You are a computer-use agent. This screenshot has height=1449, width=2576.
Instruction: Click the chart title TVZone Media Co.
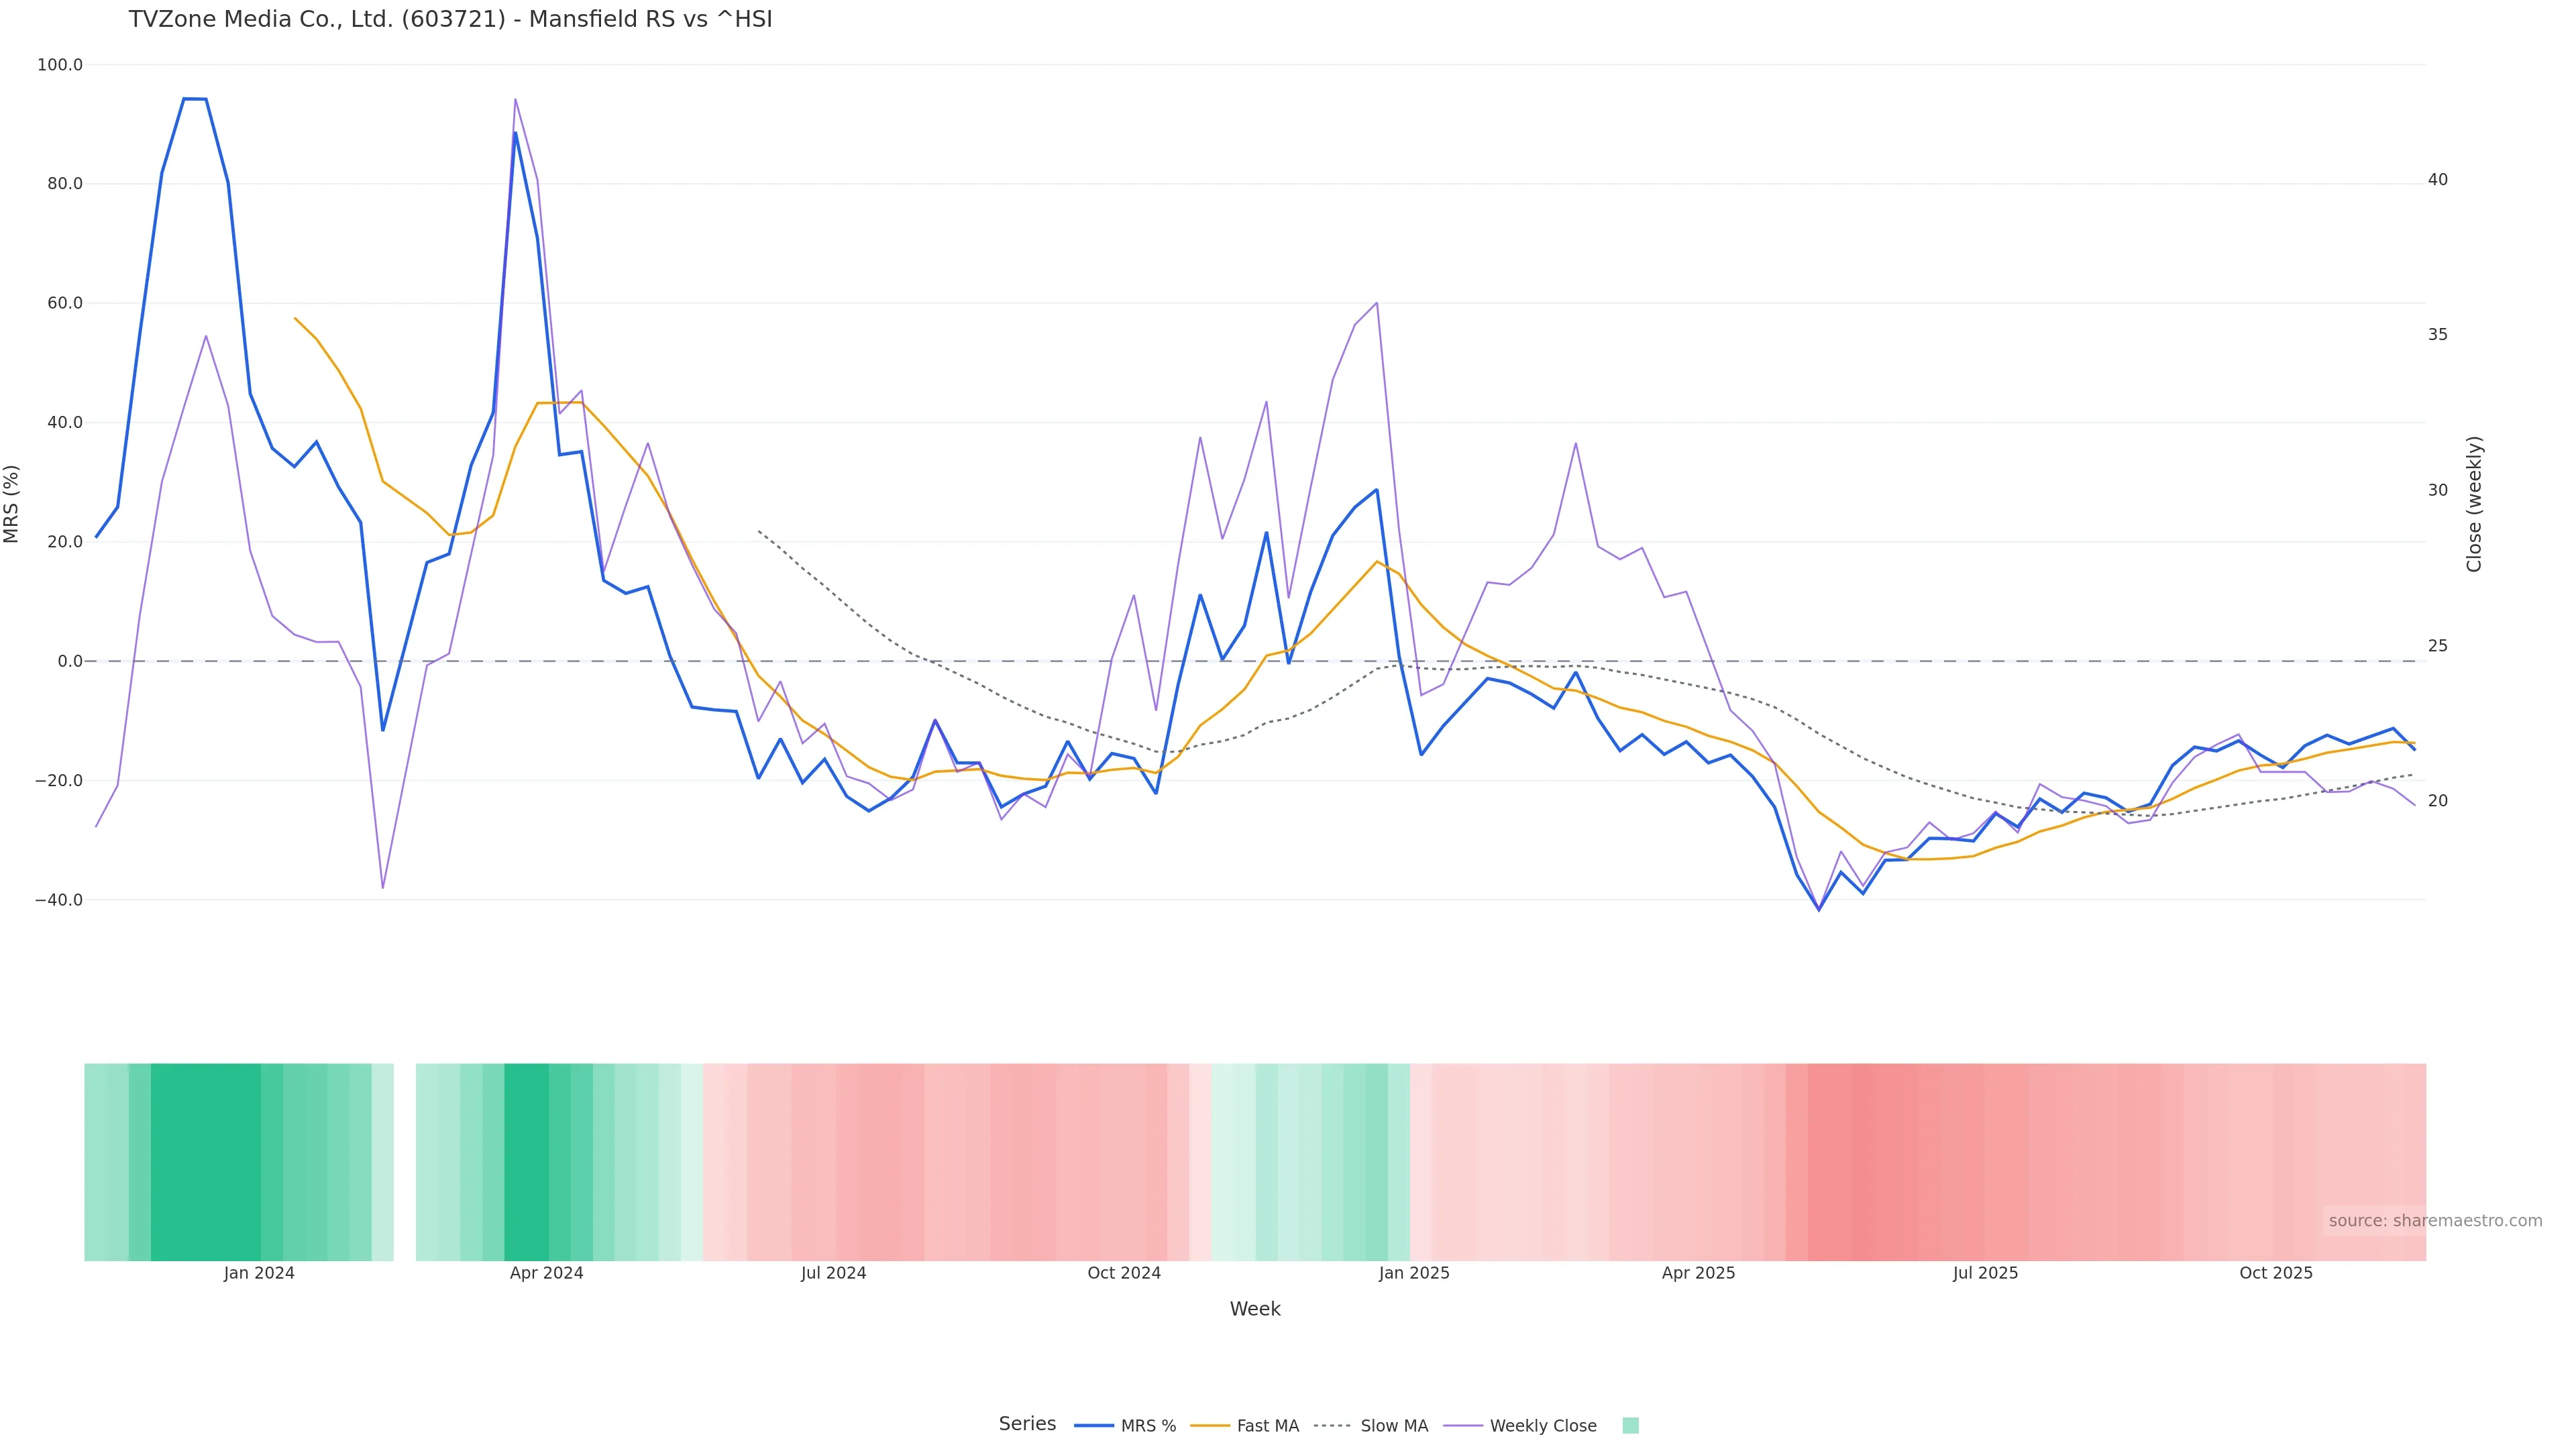tap(450, 20)
